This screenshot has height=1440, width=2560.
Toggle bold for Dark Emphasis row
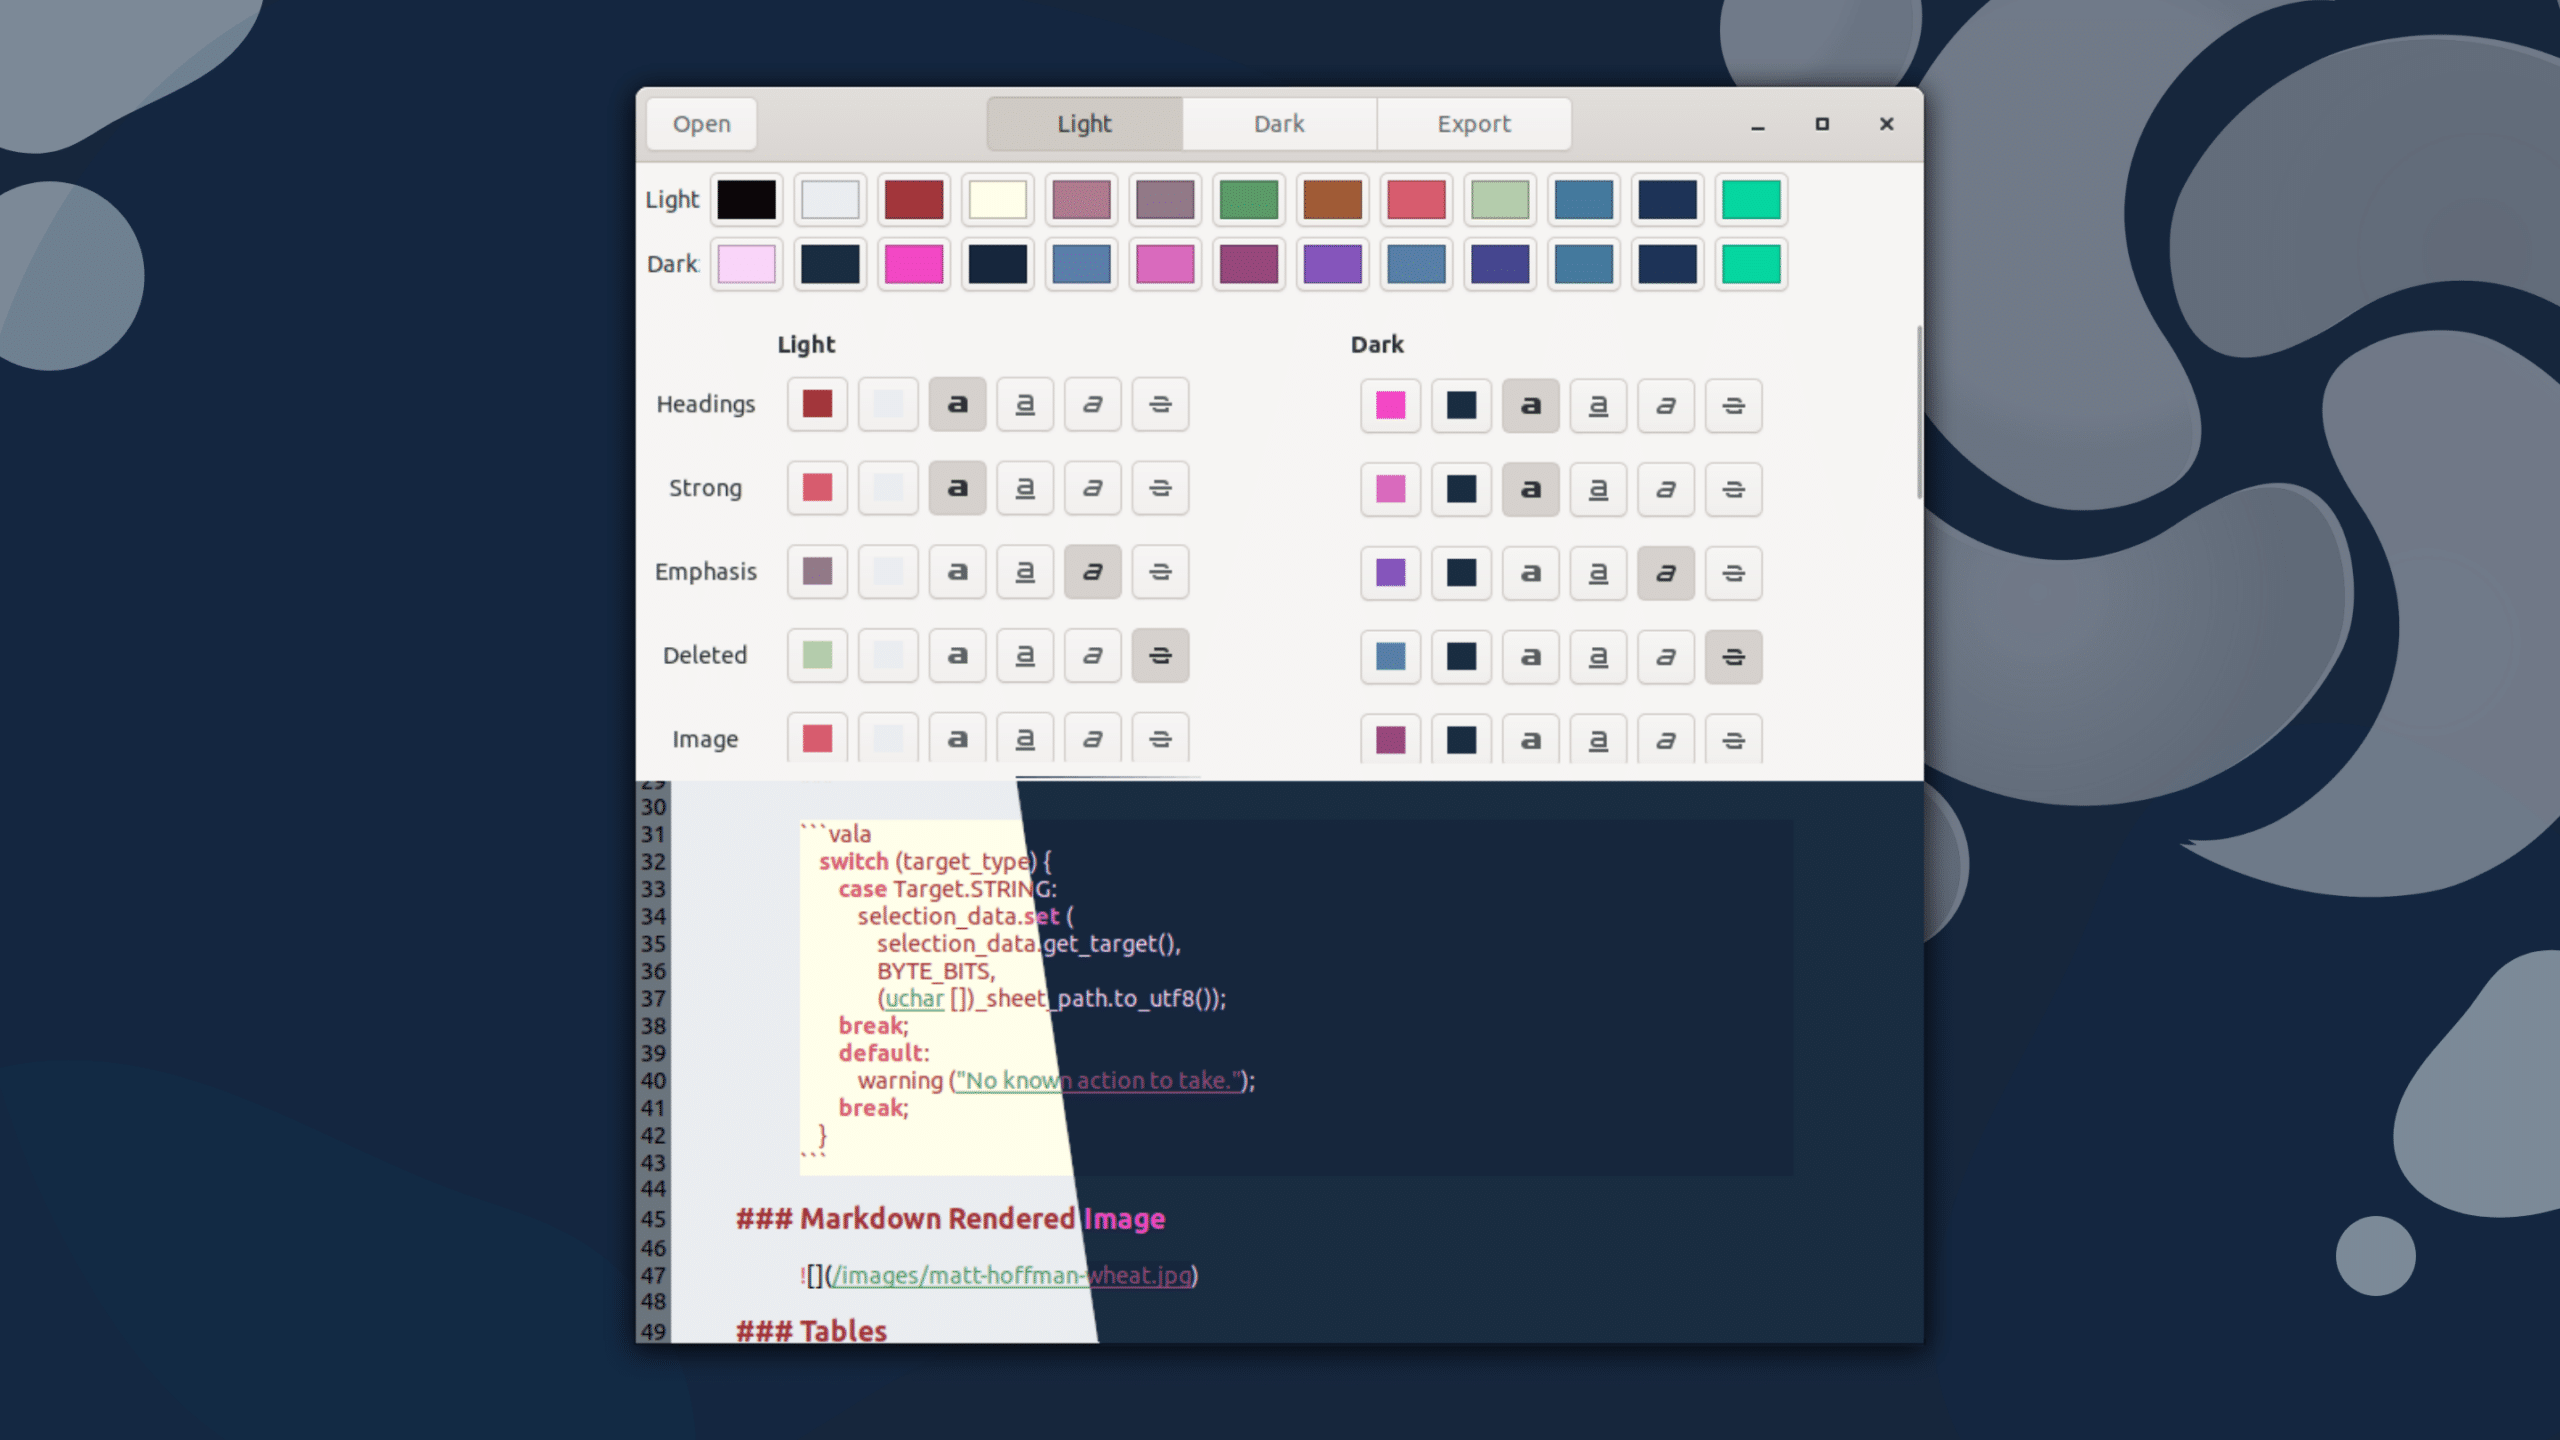pyautogui.click(x=1530, y=574)
